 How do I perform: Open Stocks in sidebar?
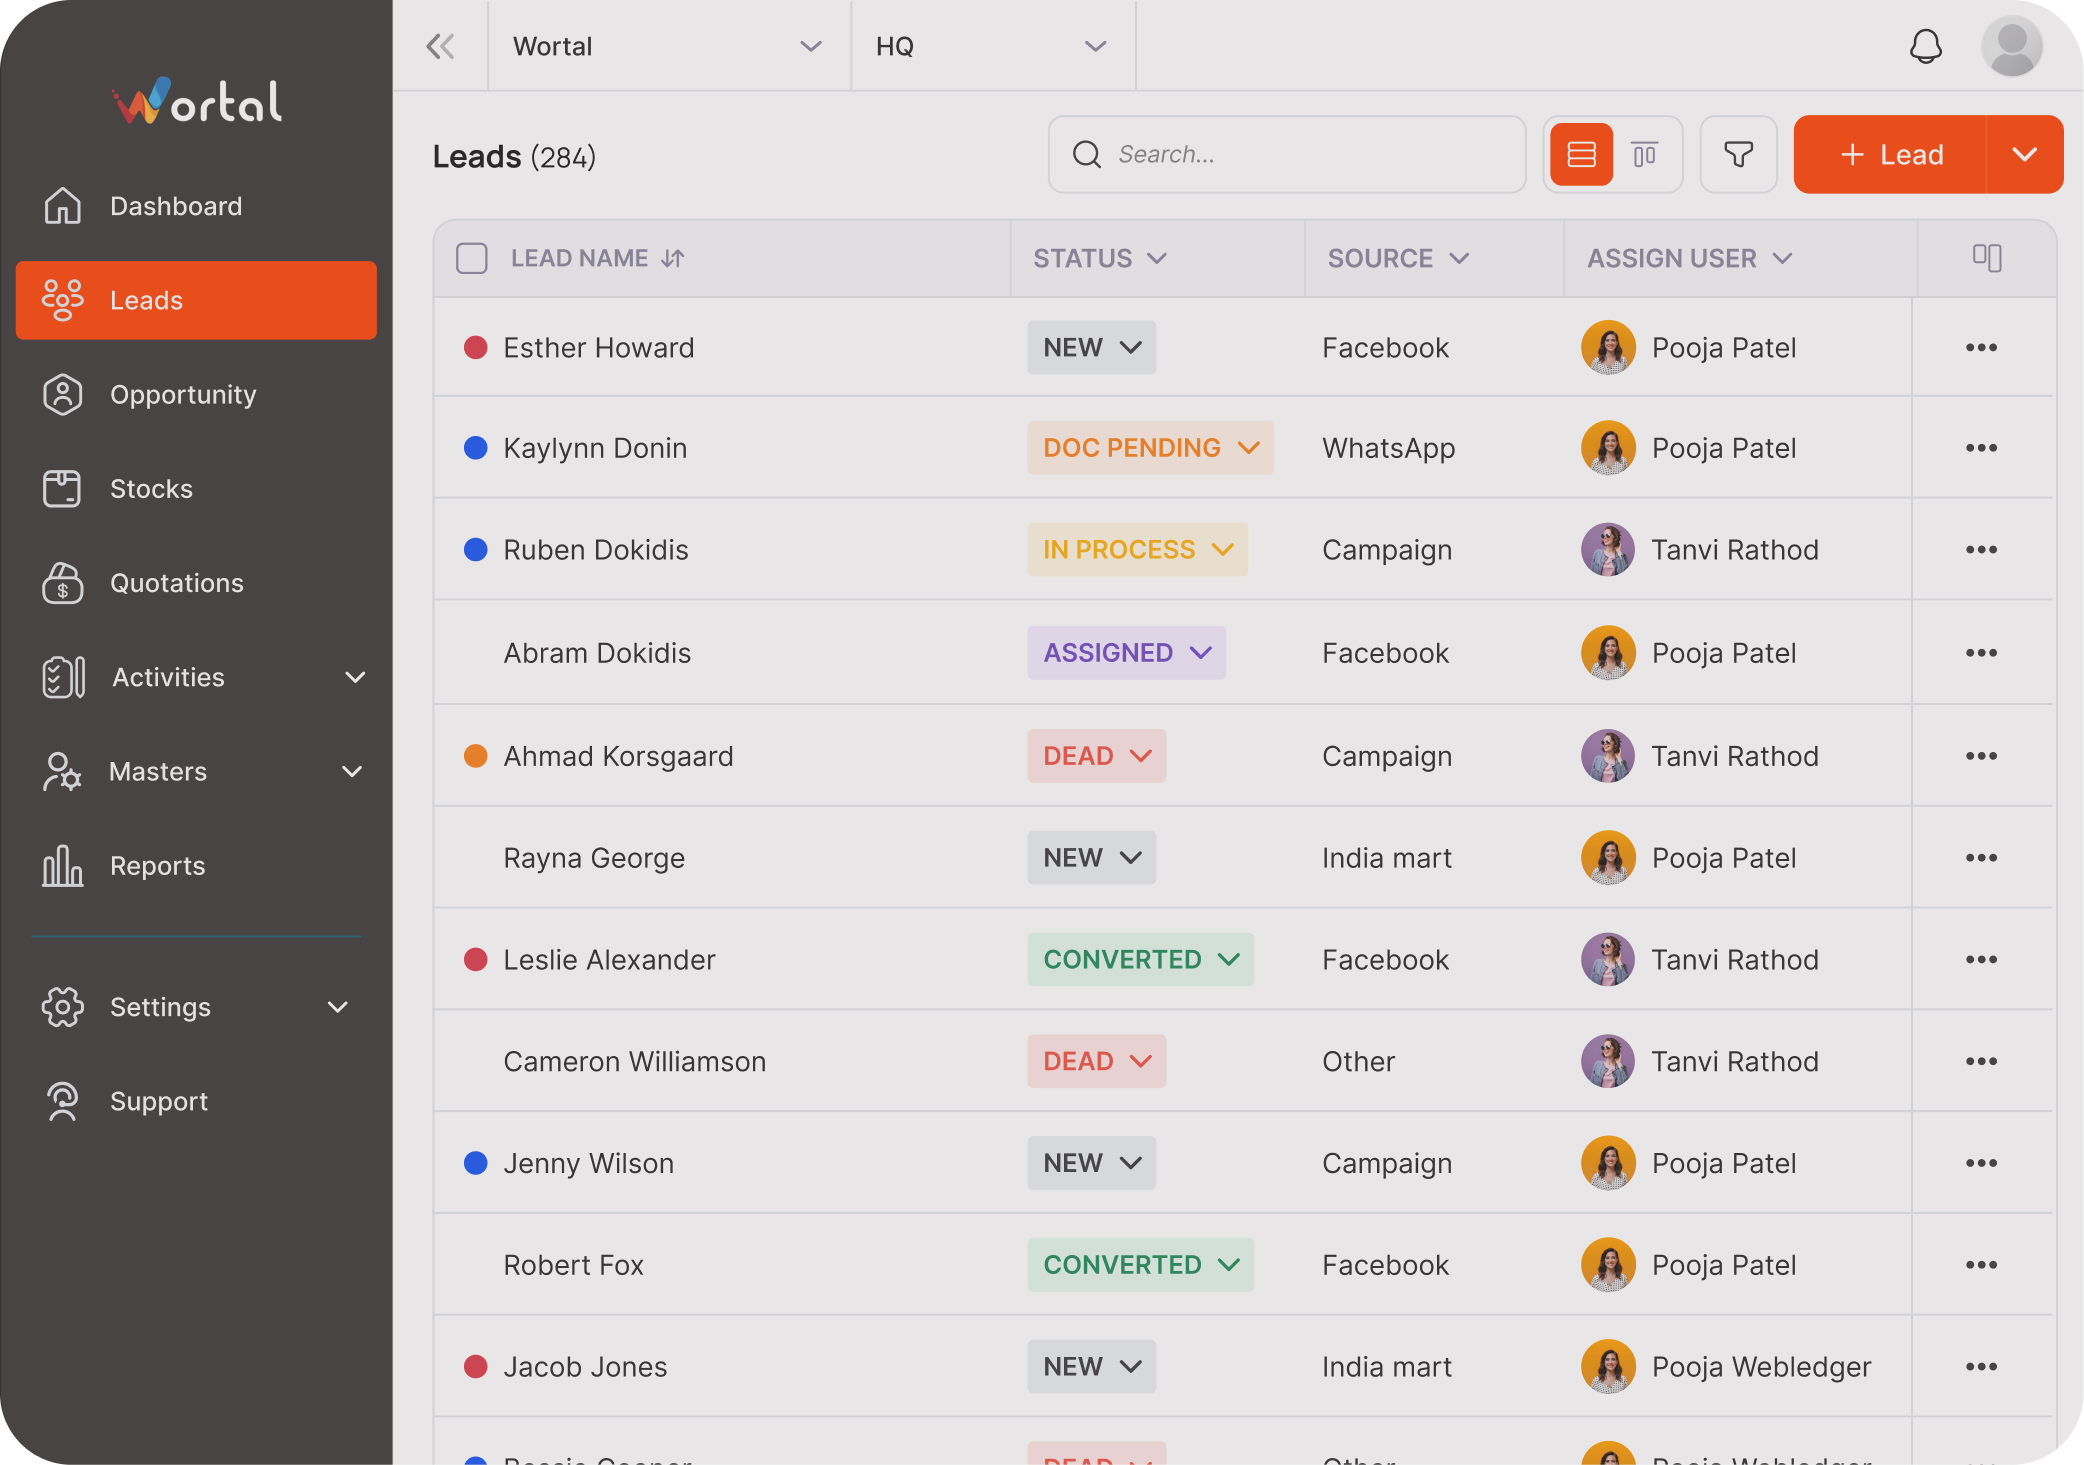(x=197, y=488)
